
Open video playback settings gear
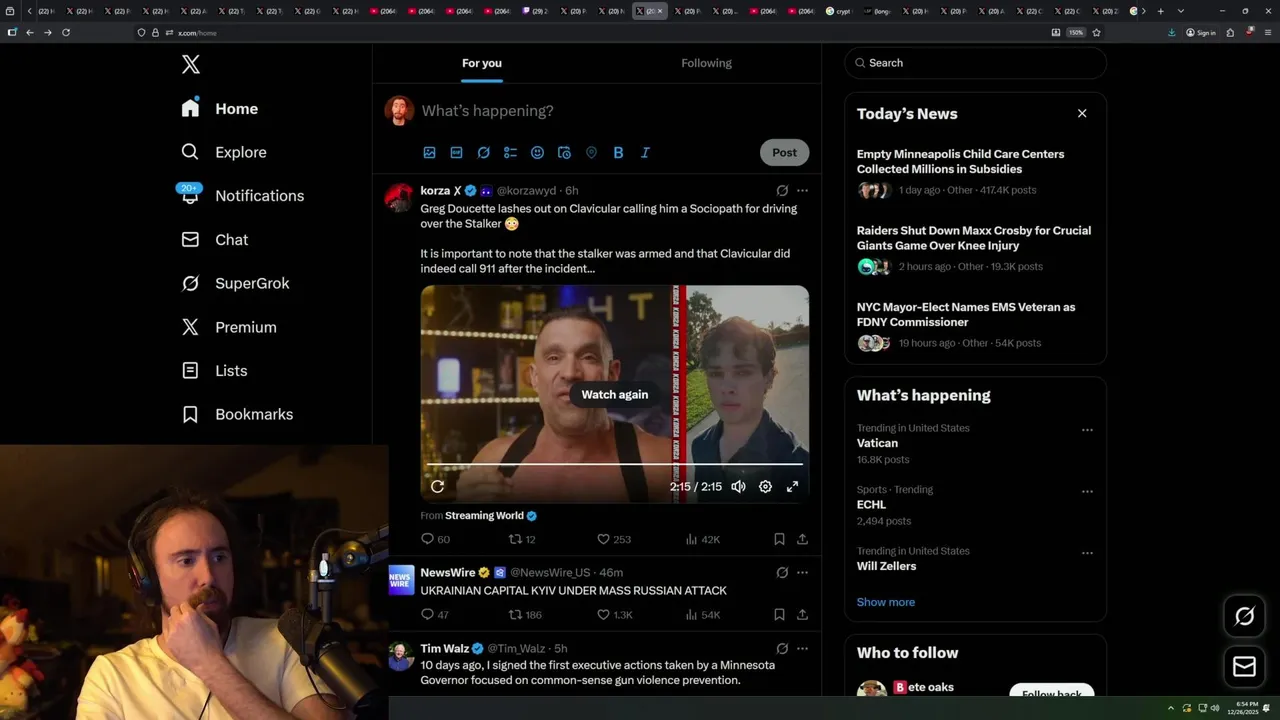point(765,487)
